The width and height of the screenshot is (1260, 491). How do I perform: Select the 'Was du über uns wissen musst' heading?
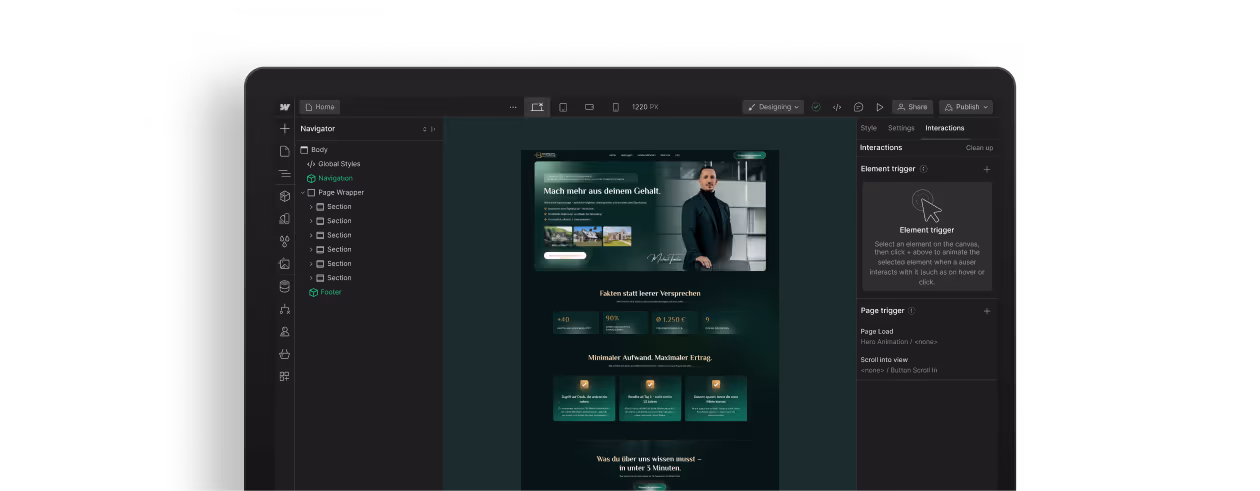[649, 463]
